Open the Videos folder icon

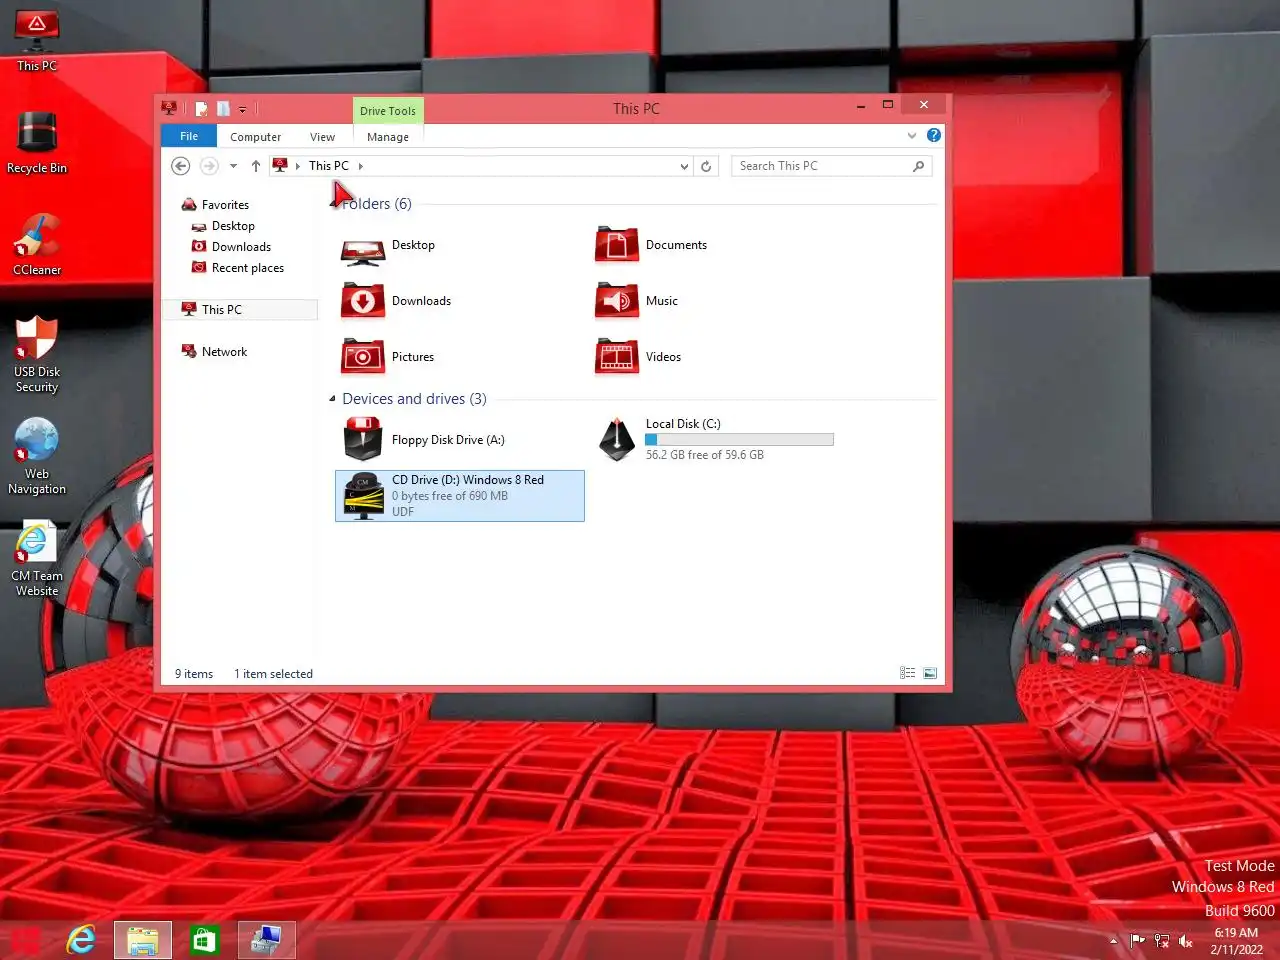tap(617, 357)
